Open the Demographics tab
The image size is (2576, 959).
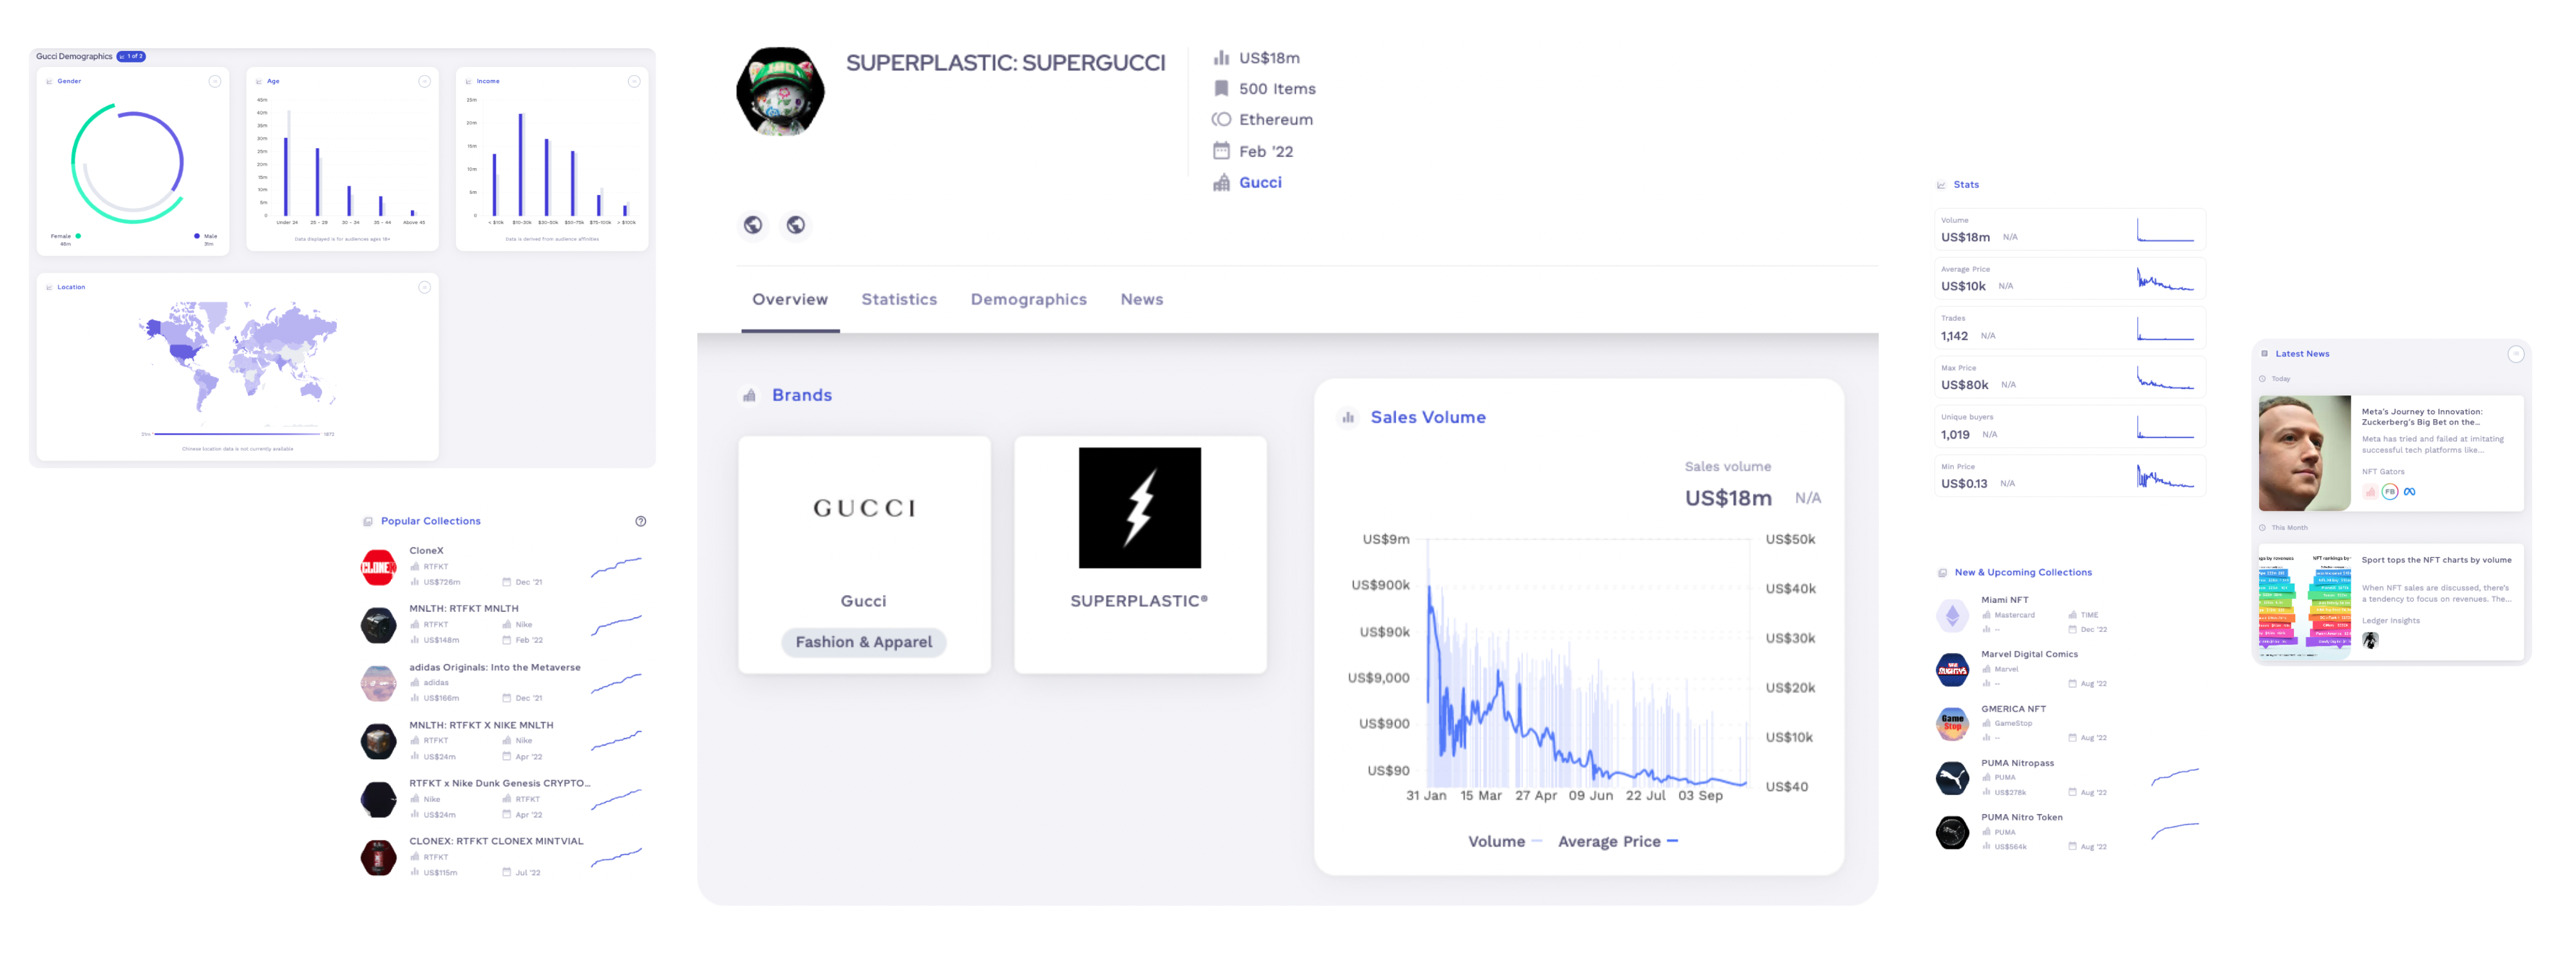pyautogui.click(x=1028, y=299)
